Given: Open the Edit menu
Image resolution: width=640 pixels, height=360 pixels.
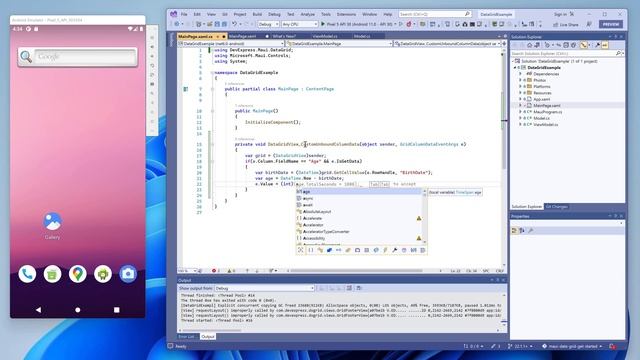Looking at the screenshot, I should 197,14.
